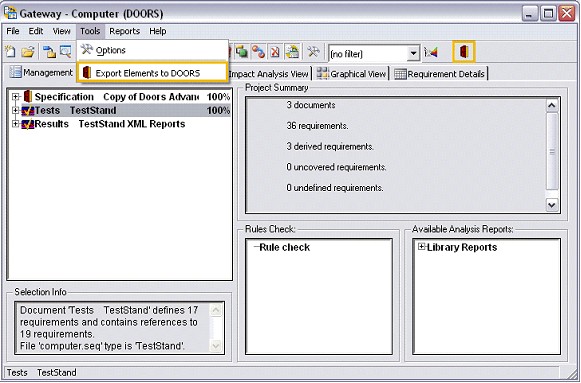The height and width of the screenshot is (383, 581).
Task: Open the Edit menu
Action: (x=36, y=31)
